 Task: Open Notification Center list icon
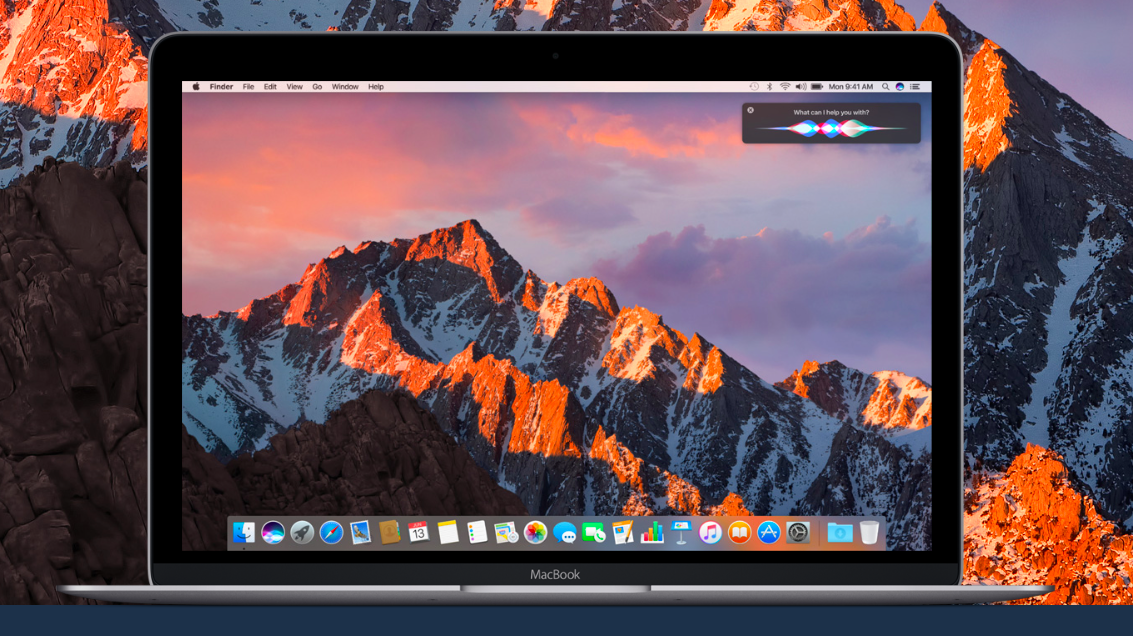[x=916, y=87]
